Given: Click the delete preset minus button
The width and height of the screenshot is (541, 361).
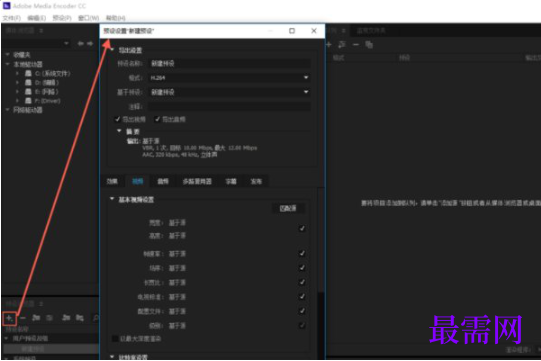Looking at the screenshot, I should [x=23, y=318].
